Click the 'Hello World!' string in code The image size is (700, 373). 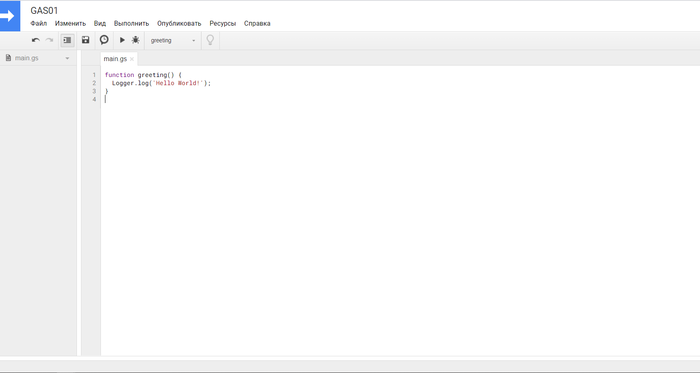pyautogui.click(x=179, y=83)
